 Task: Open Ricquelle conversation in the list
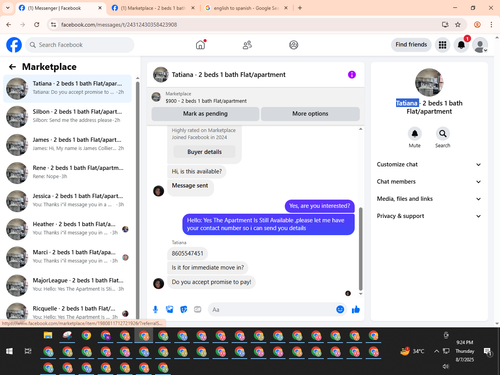[x=68, y=312]
